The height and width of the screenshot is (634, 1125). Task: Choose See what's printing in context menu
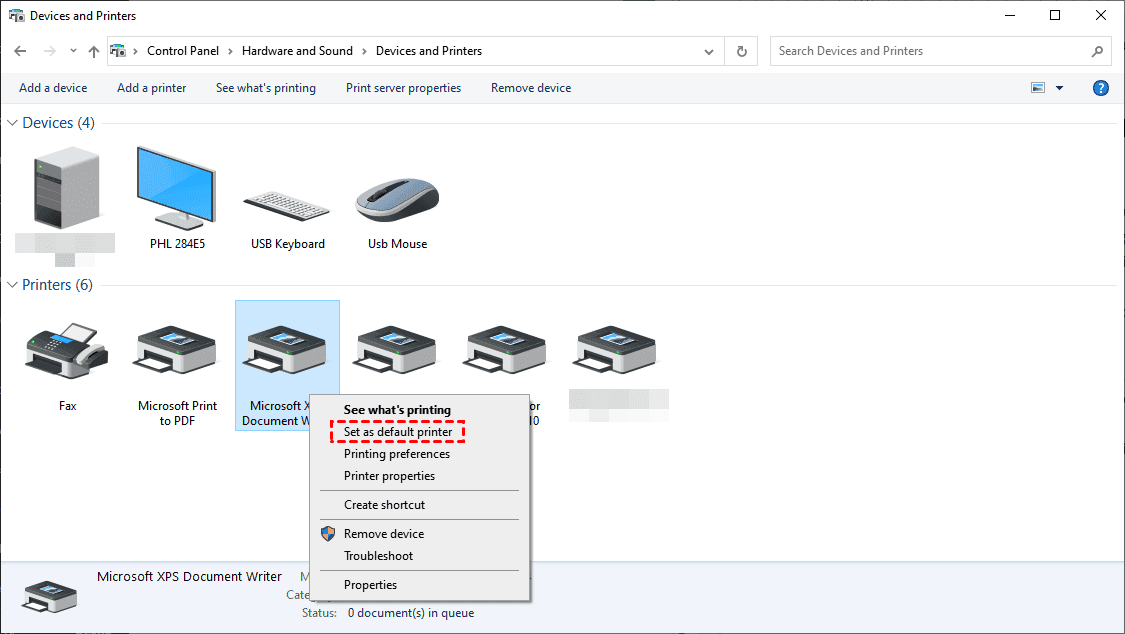pos(397,410)
